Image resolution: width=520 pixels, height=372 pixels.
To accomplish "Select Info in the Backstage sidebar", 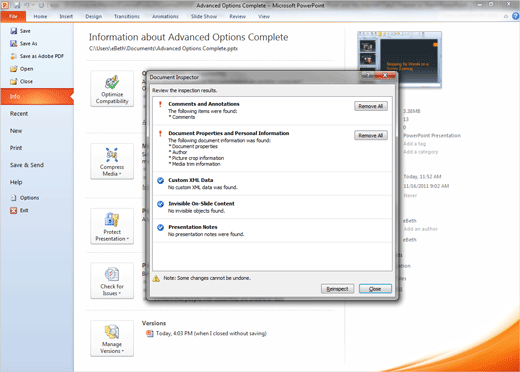I will point(37,97).
